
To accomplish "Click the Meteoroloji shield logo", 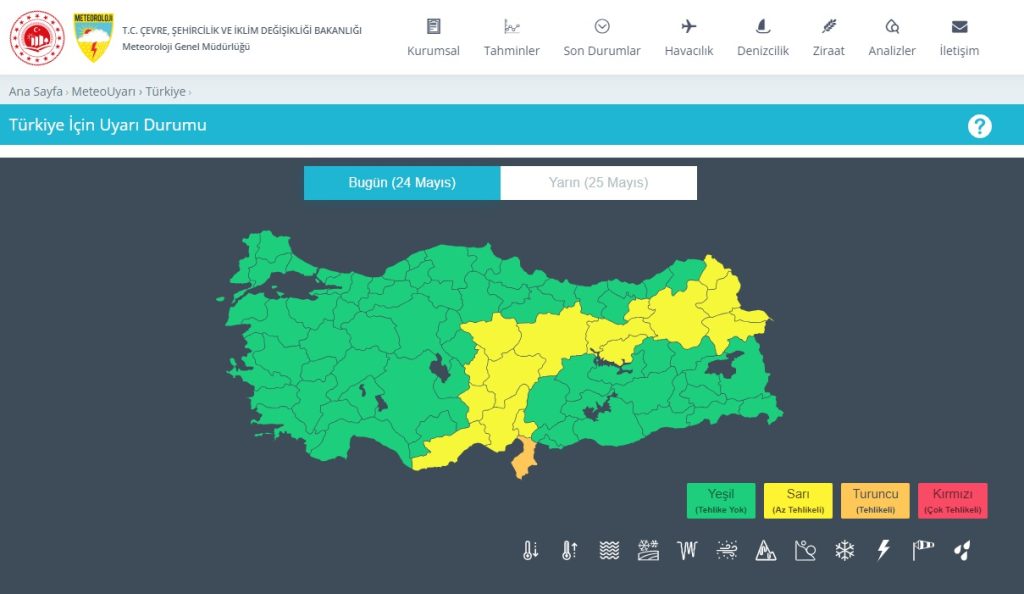I will click(x=93, y=37).
